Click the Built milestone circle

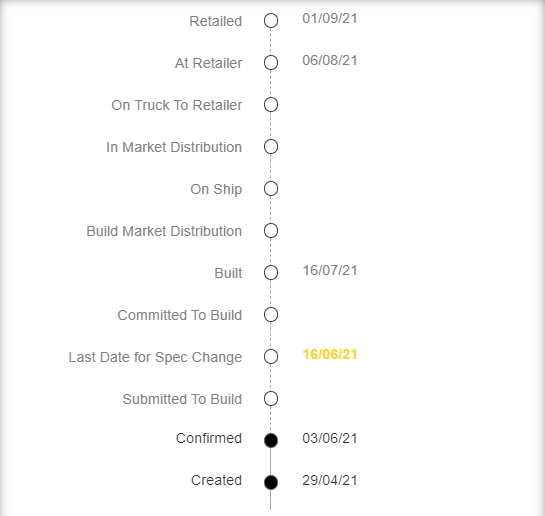(271, 273)
